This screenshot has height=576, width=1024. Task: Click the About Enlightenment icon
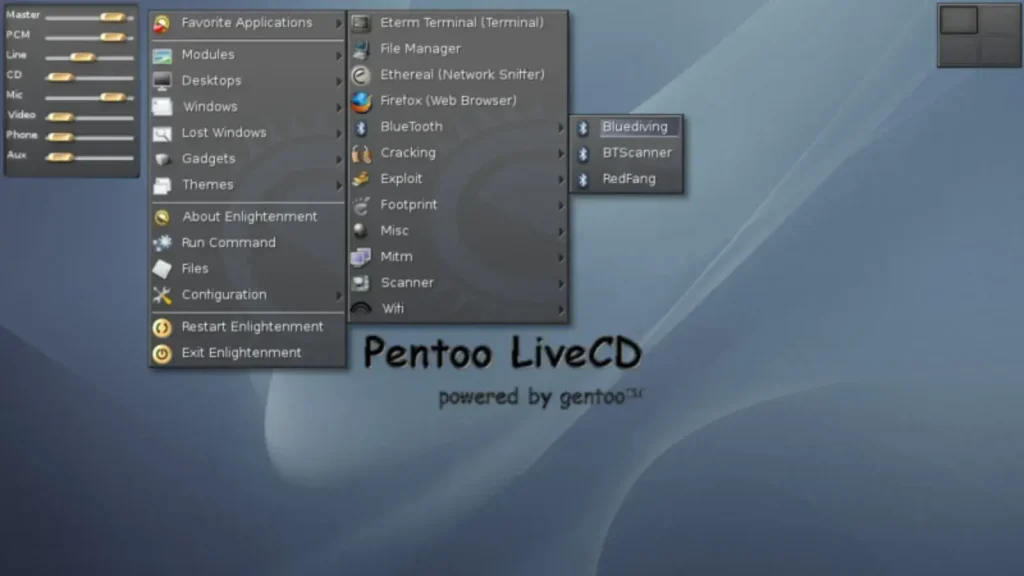[x=162, y=217]
